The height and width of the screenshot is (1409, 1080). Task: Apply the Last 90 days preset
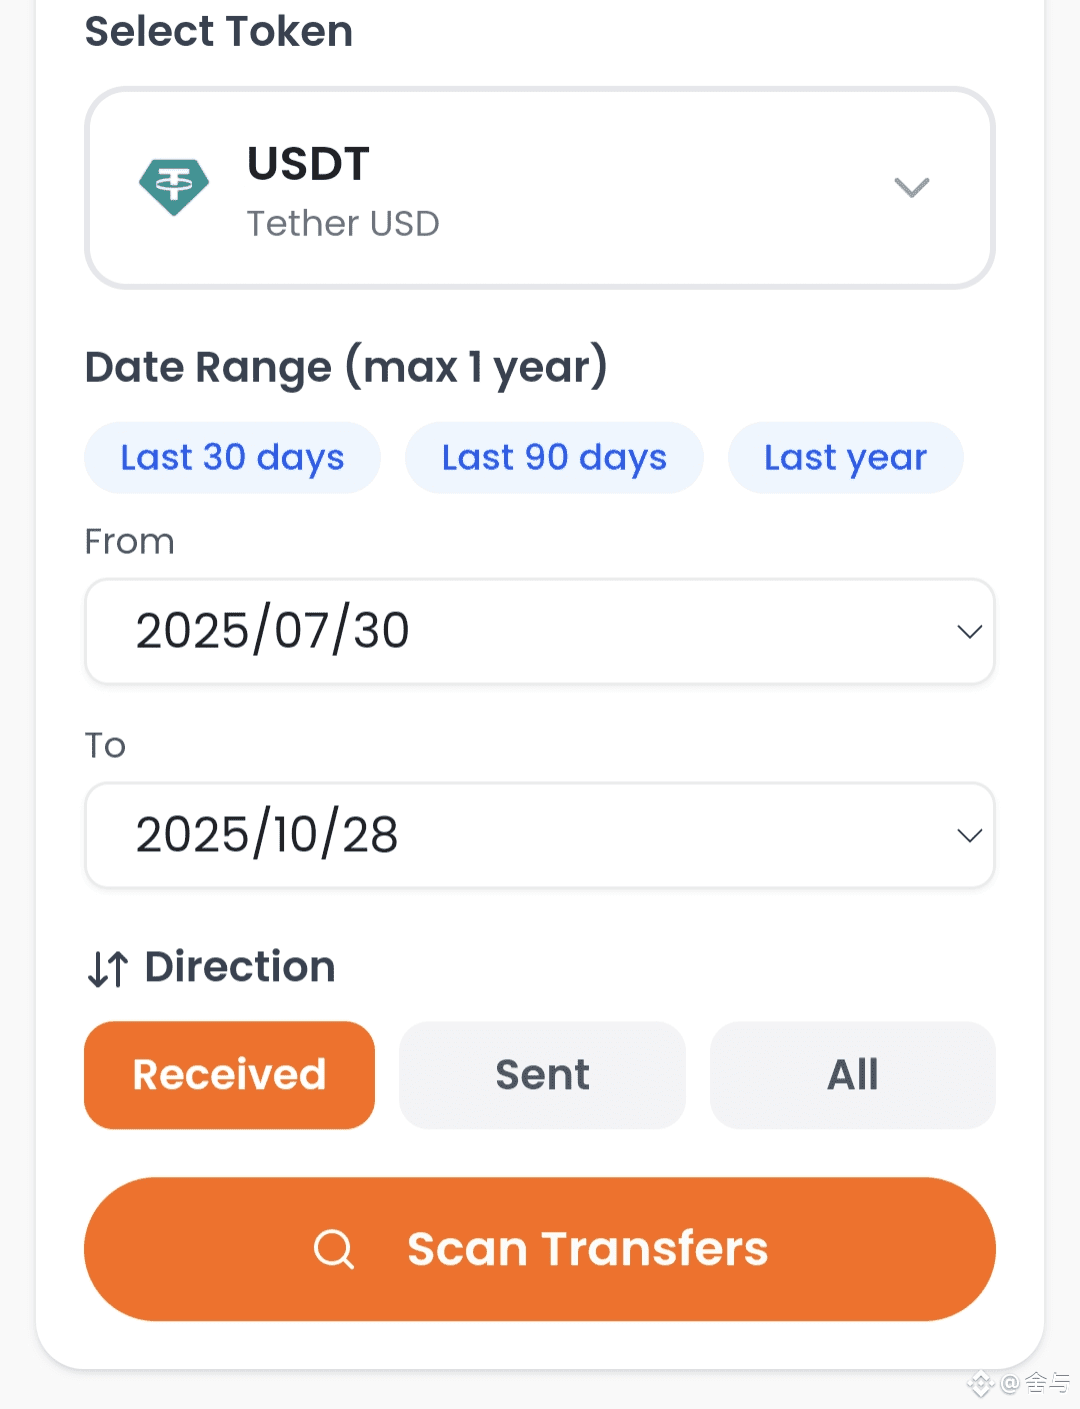click(x=554, y=458)
